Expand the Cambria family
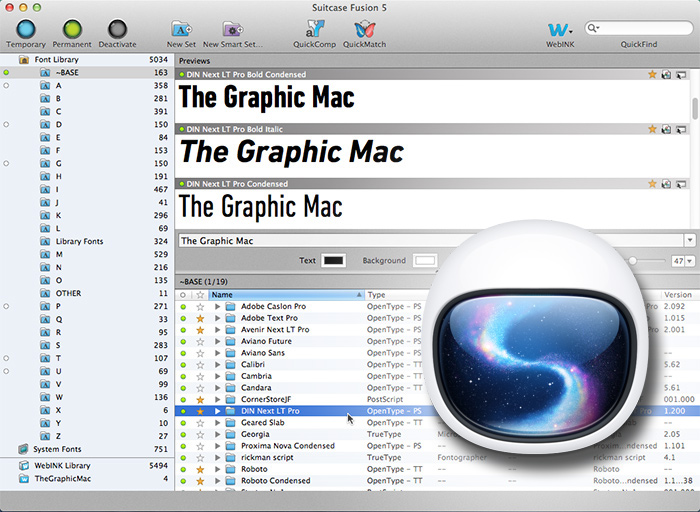This screenshot has height=512, width=700. pyautogui.click(x=217, y=376)
